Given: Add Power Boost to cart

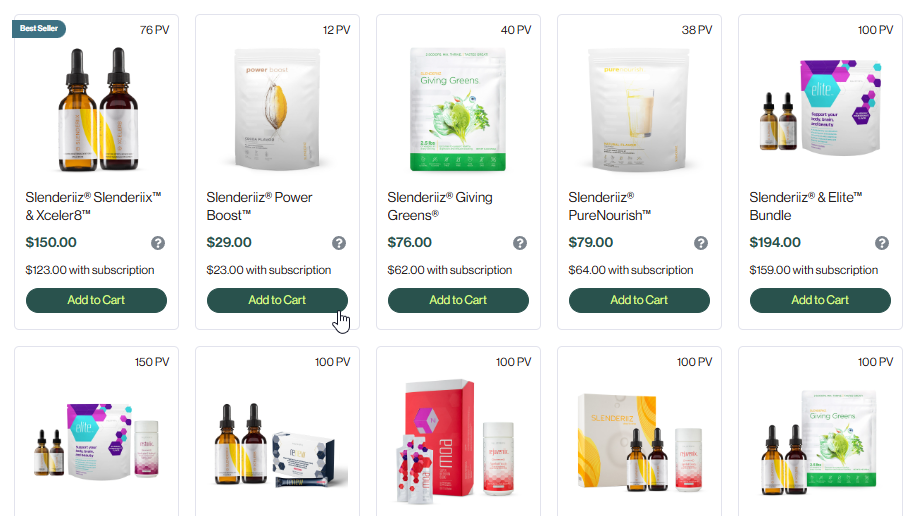Looking at the screenshot, I should [277, 300].
